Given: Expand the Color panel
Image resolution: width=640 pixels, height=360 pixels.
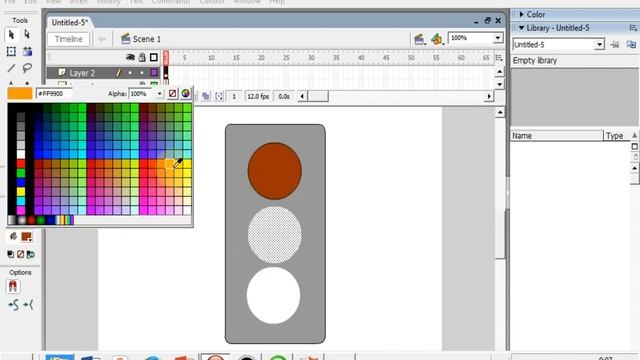Looking at the screenshot, I should (x=521, y=14).
